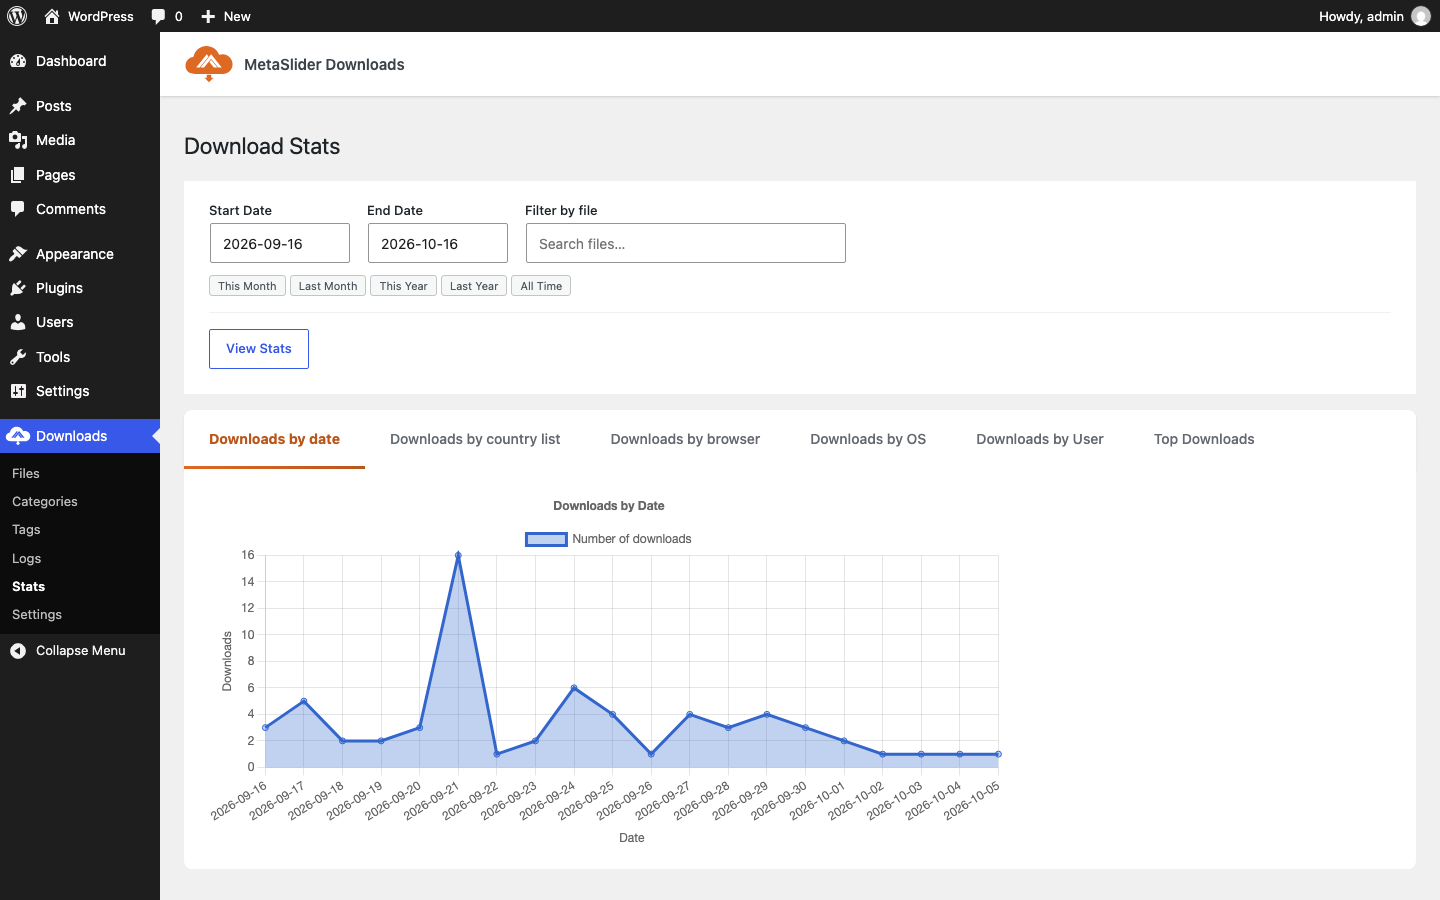Switch to Downloads by browser tab

coord(685,439)
